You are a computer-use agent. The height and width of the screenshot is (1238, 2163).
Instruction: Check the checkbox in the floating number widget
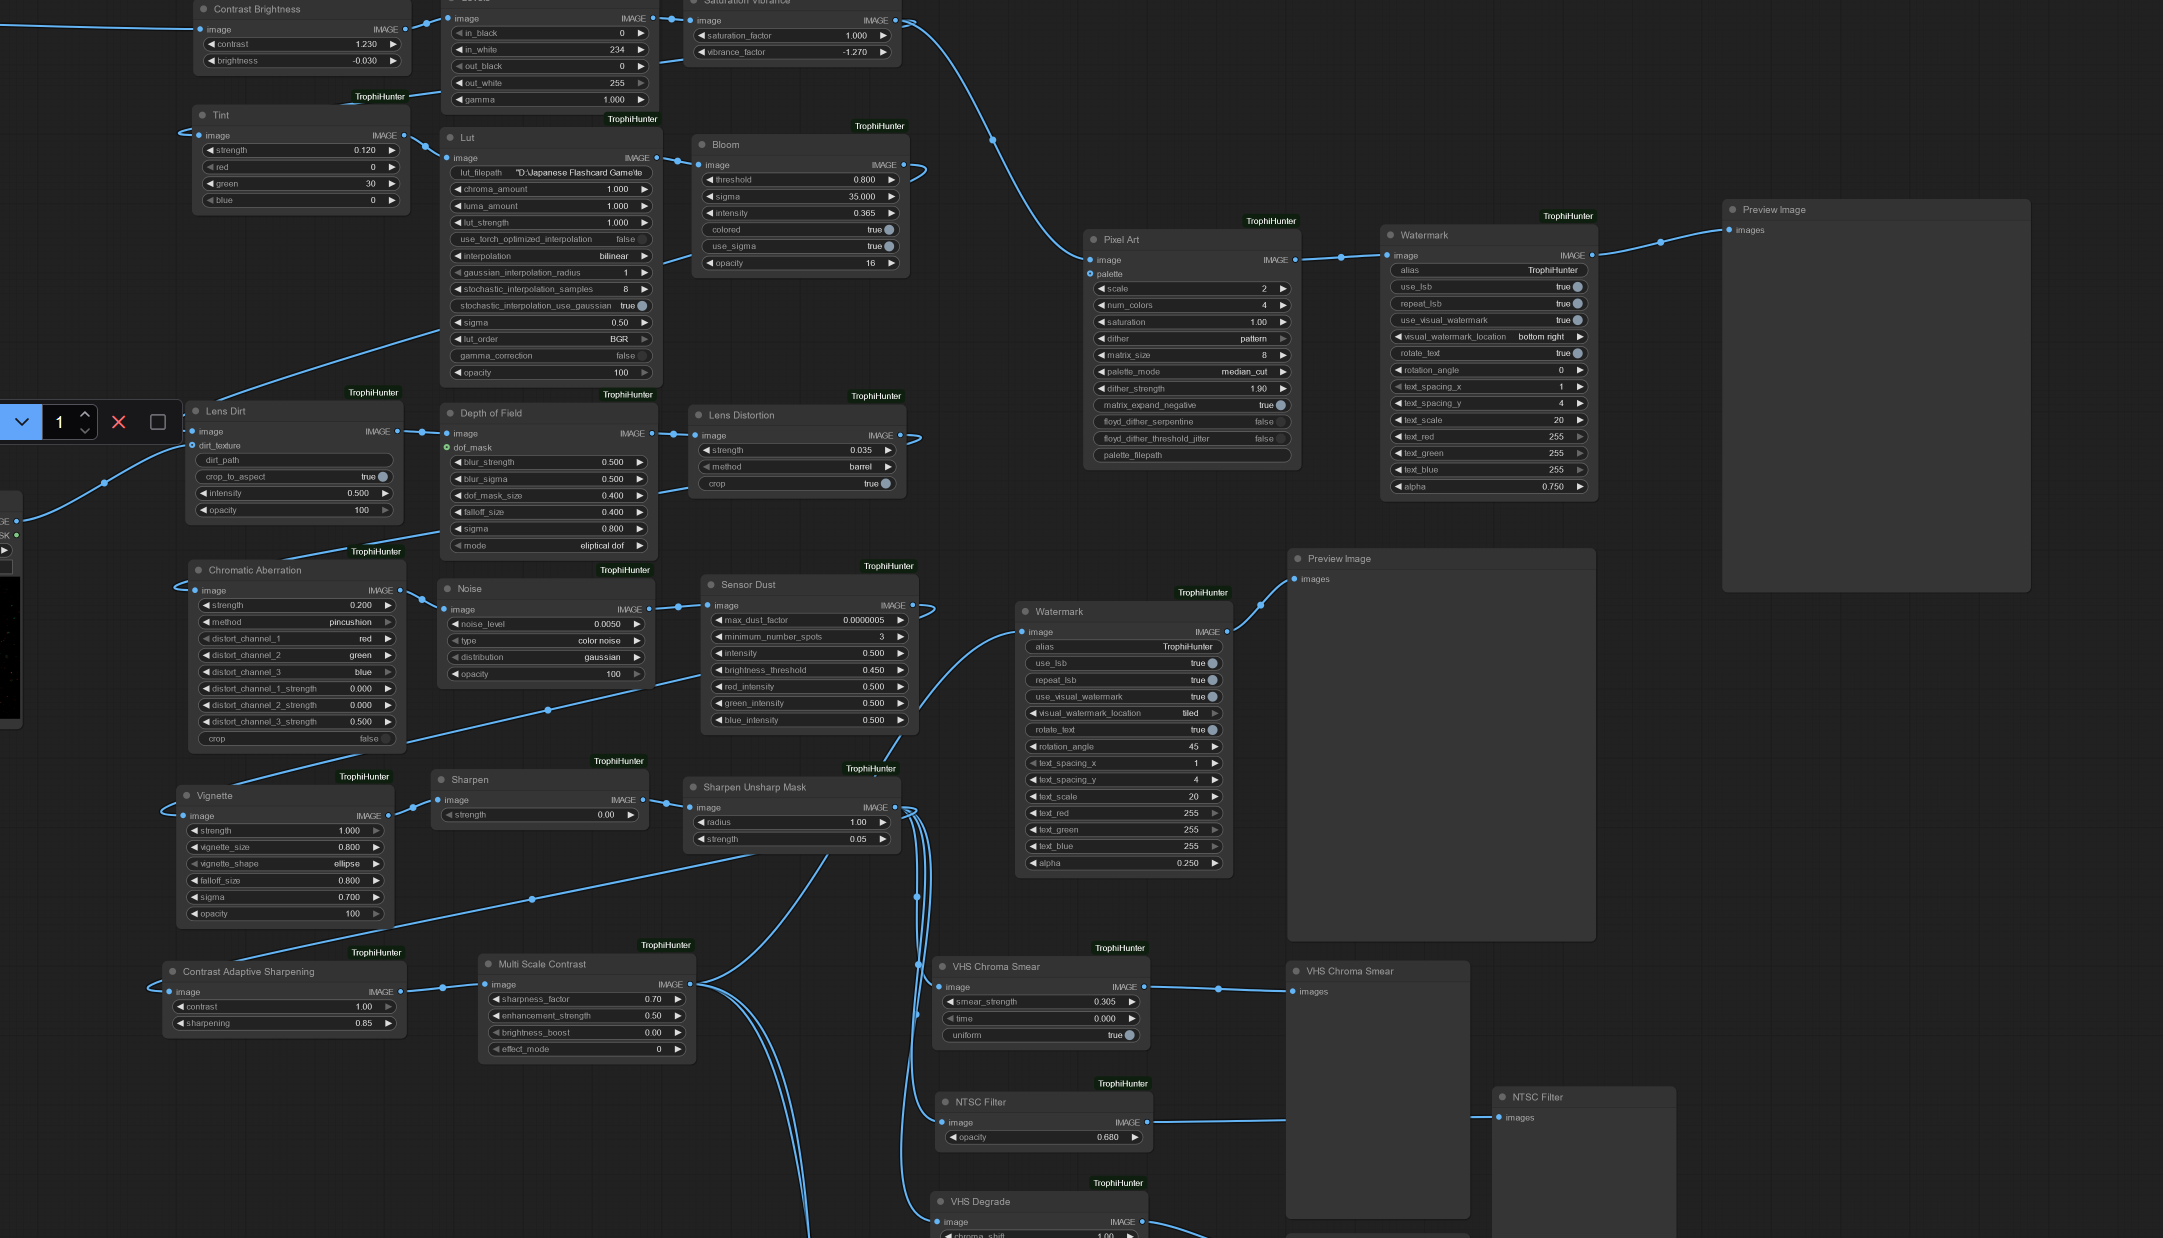coord(157,422)
